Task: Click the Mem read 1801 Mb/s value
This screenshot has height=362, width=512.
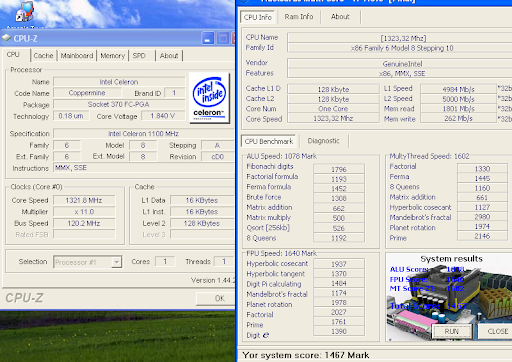Action: pos(458,109)
